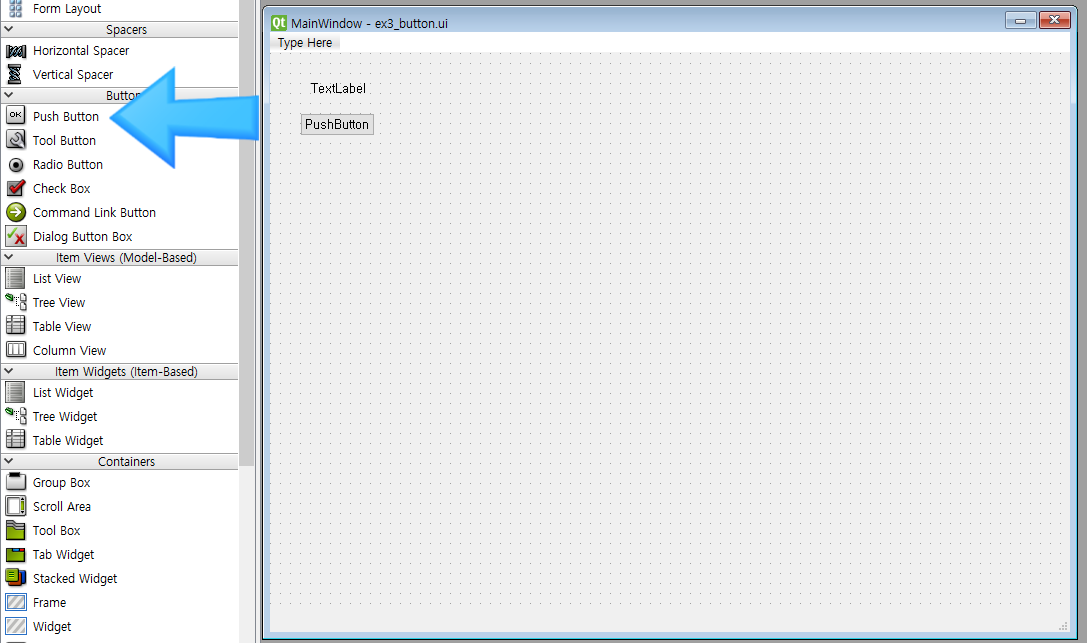The height and width of the screenshot is (643, 1087).
Task: Select the Dialog Button Box icon
Action: coord(15,236)
